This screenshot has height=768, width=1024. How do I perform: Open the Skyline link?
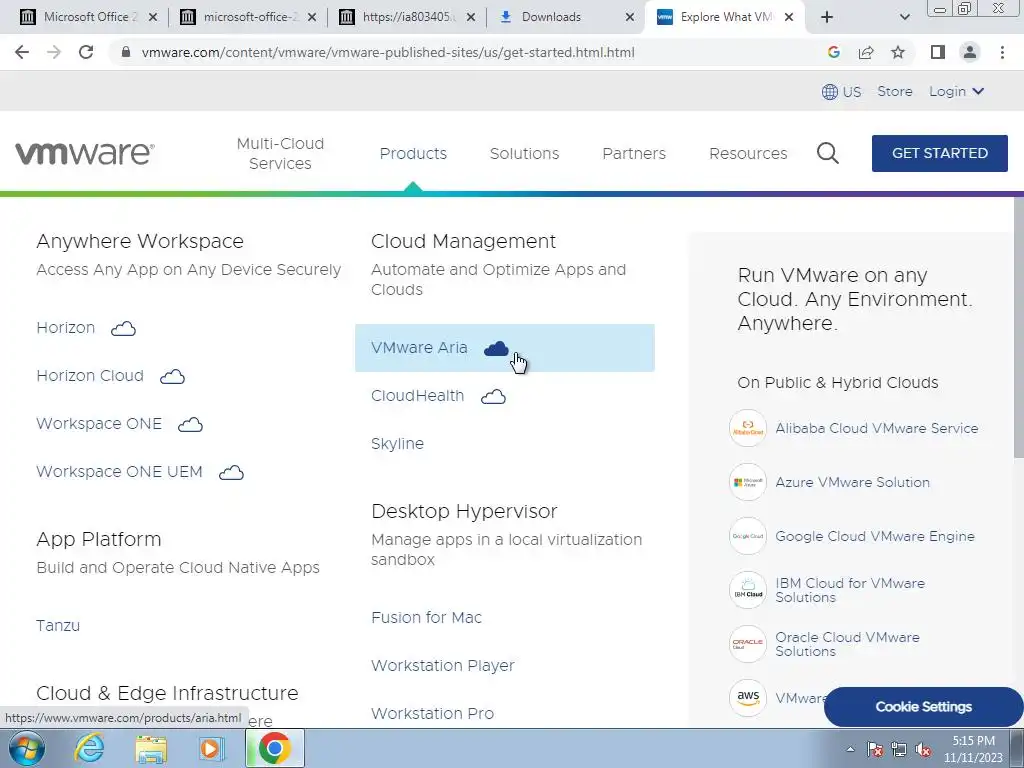(397, 444)
